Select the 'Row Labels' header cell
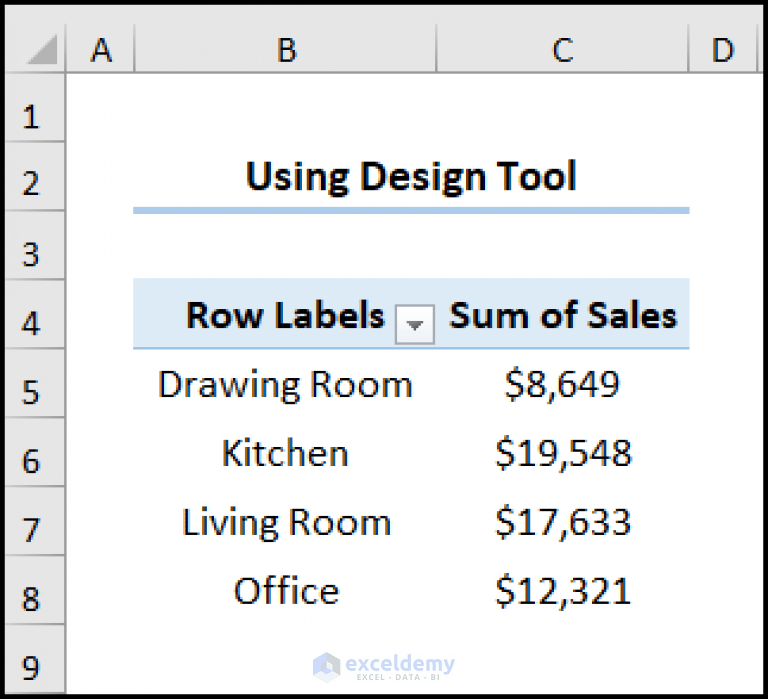 285,314
